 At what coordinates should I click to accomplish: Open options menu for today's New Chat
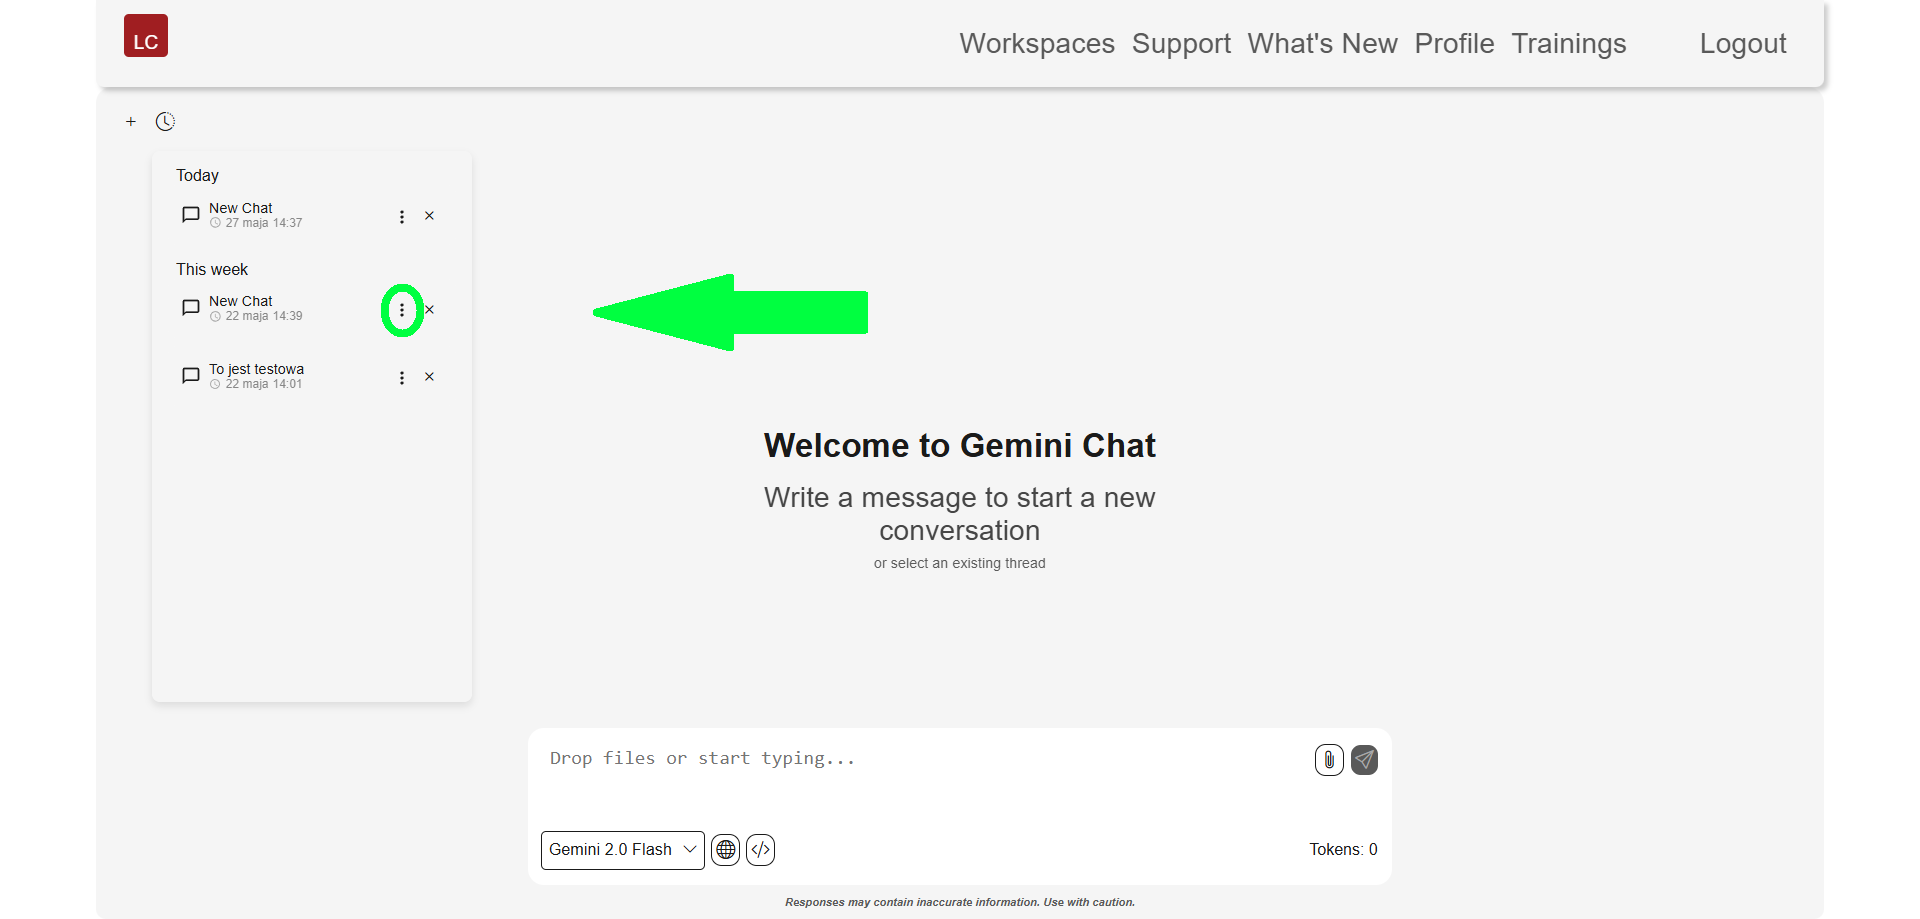click(x=402, y=217)
